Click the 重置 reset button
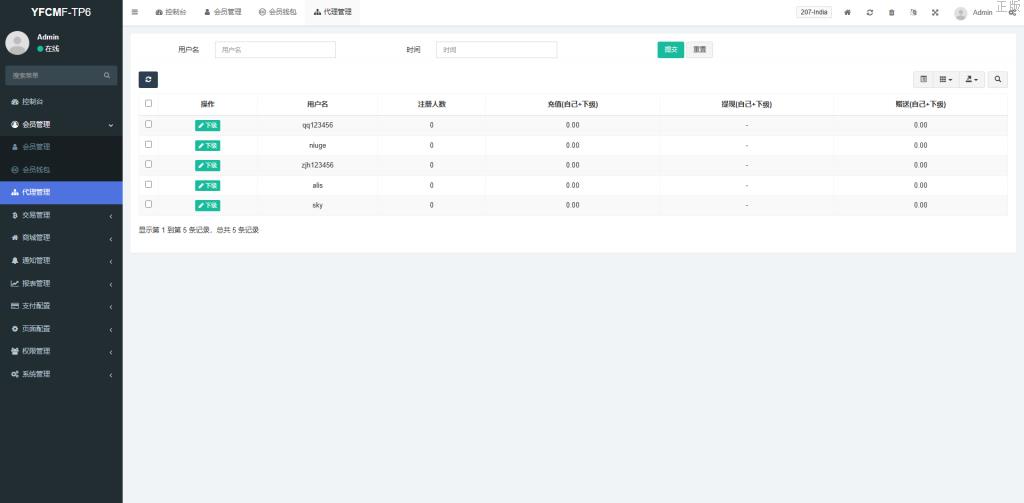 (x=700, y=50)
